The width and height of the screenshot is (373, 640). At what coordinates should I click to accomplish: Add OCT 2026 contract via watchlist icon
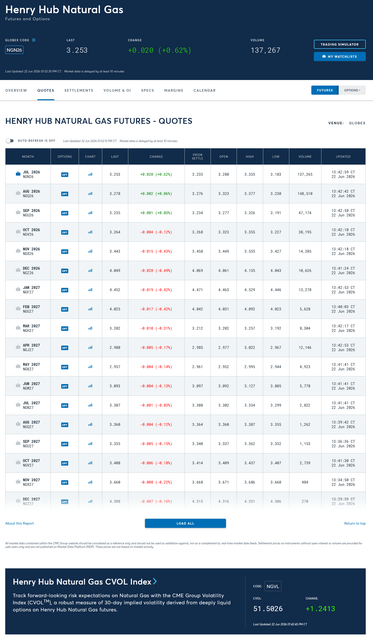pyautogui.click(x=18, y=231)
